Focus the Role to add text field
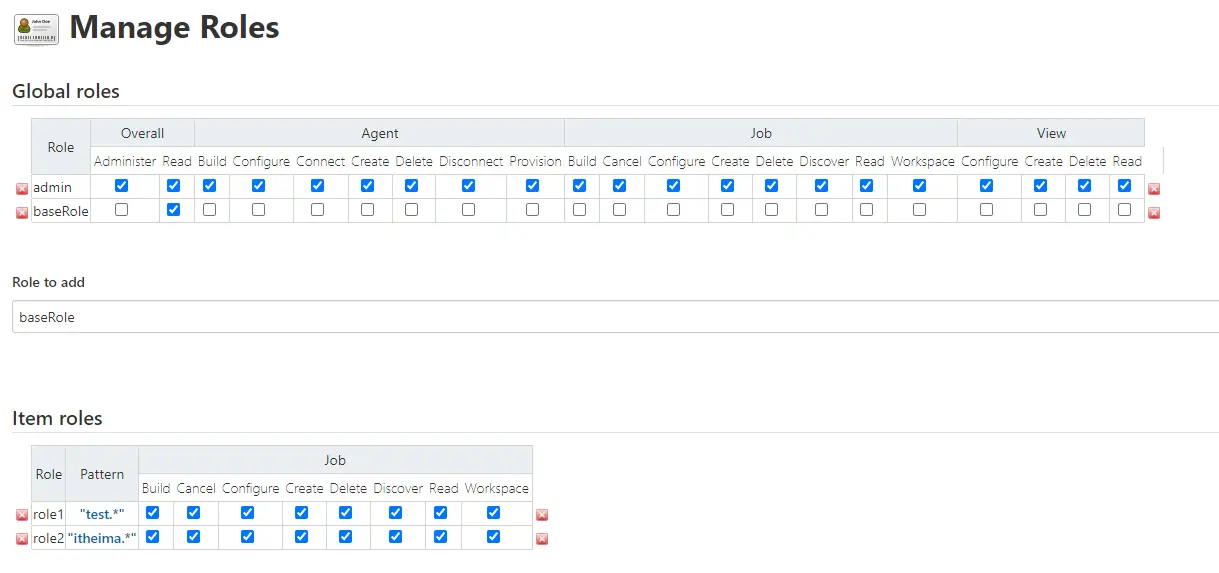The width and height of the screenshot is (1219, 573). (x=615, y=317)
